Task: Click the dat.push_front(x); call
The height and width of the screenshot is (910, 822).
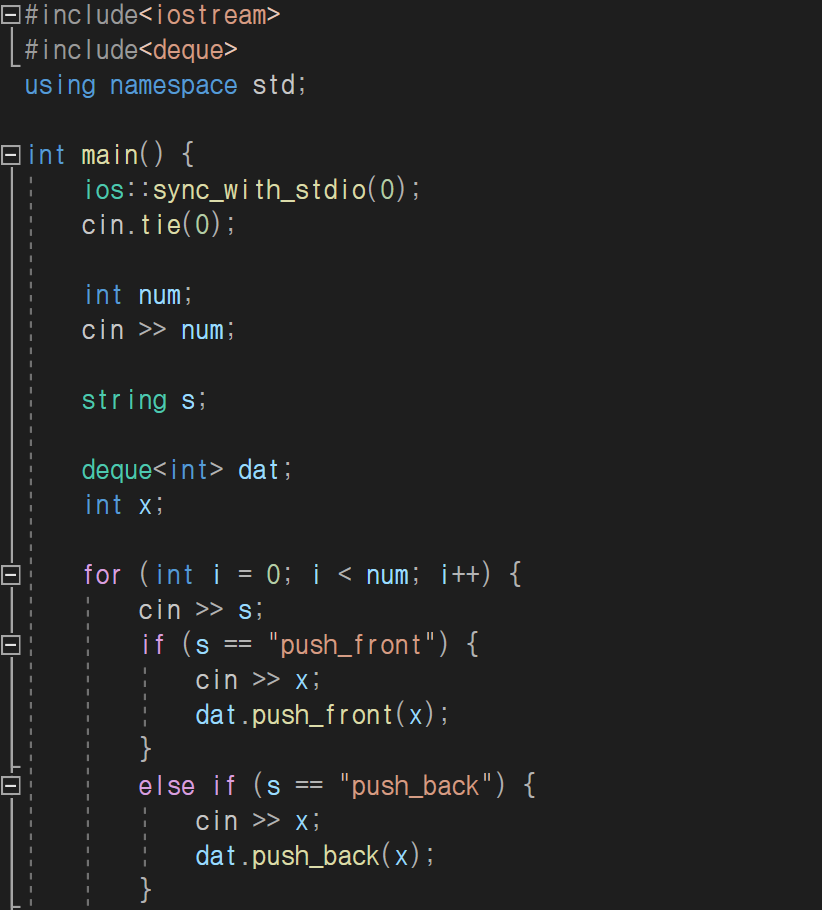Action: [x=322, y=716]
